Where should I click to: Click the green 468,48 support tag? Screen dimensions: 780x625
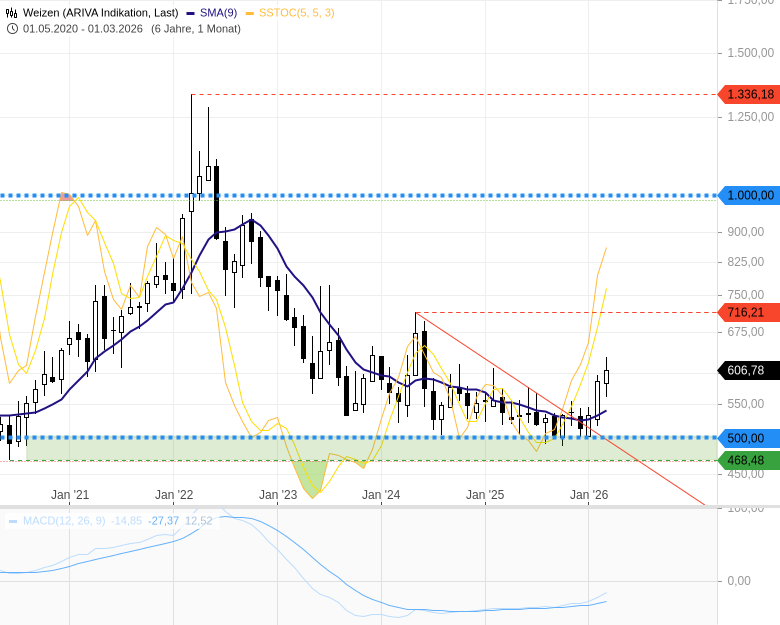749,460
